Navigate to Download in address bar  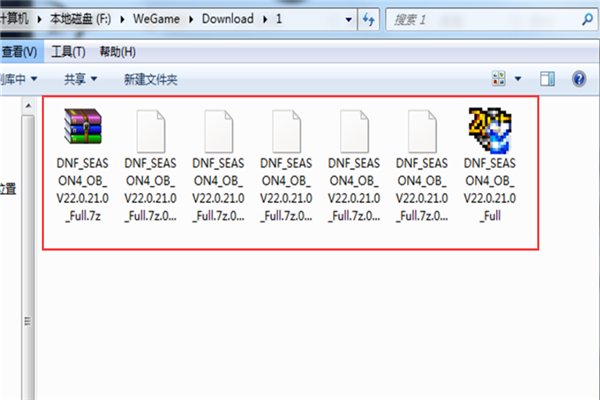pos(228,19)
